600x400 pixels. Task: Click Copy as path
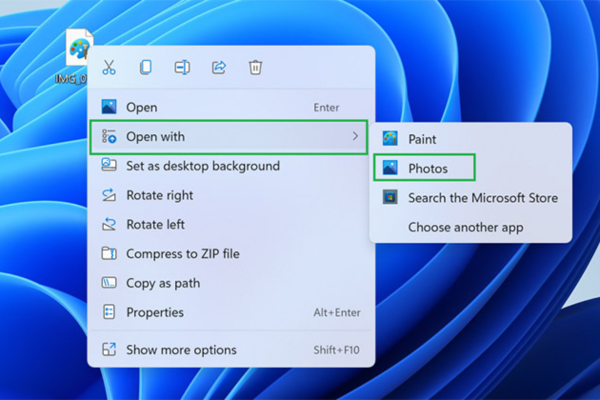click(x=231, y=283)
